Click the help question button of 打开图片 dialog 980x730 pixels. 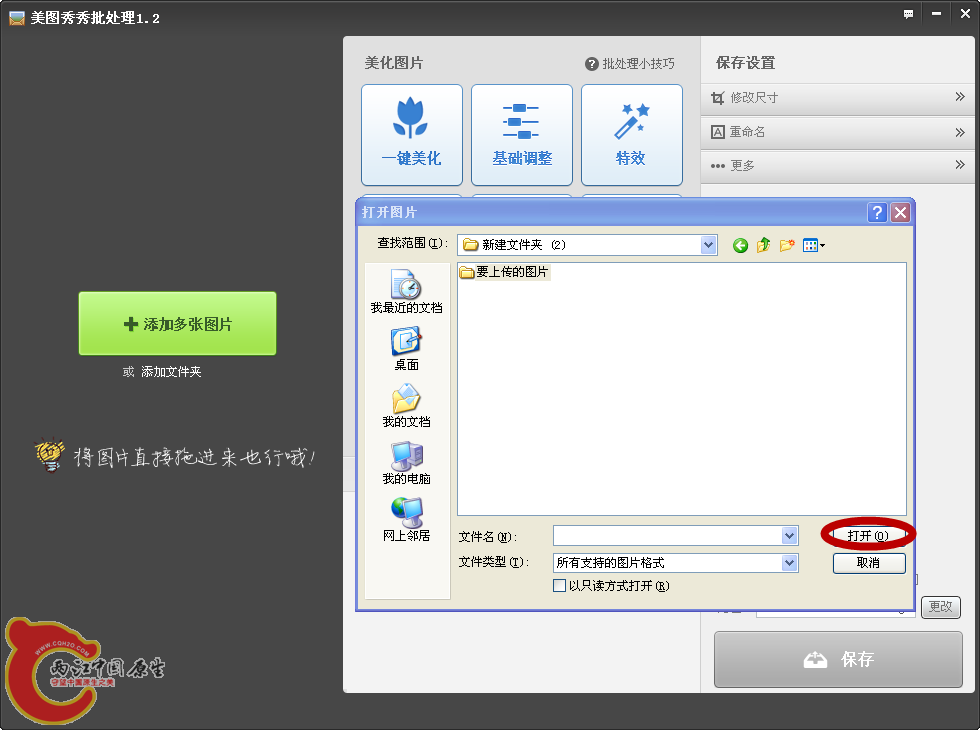(878, 212)
